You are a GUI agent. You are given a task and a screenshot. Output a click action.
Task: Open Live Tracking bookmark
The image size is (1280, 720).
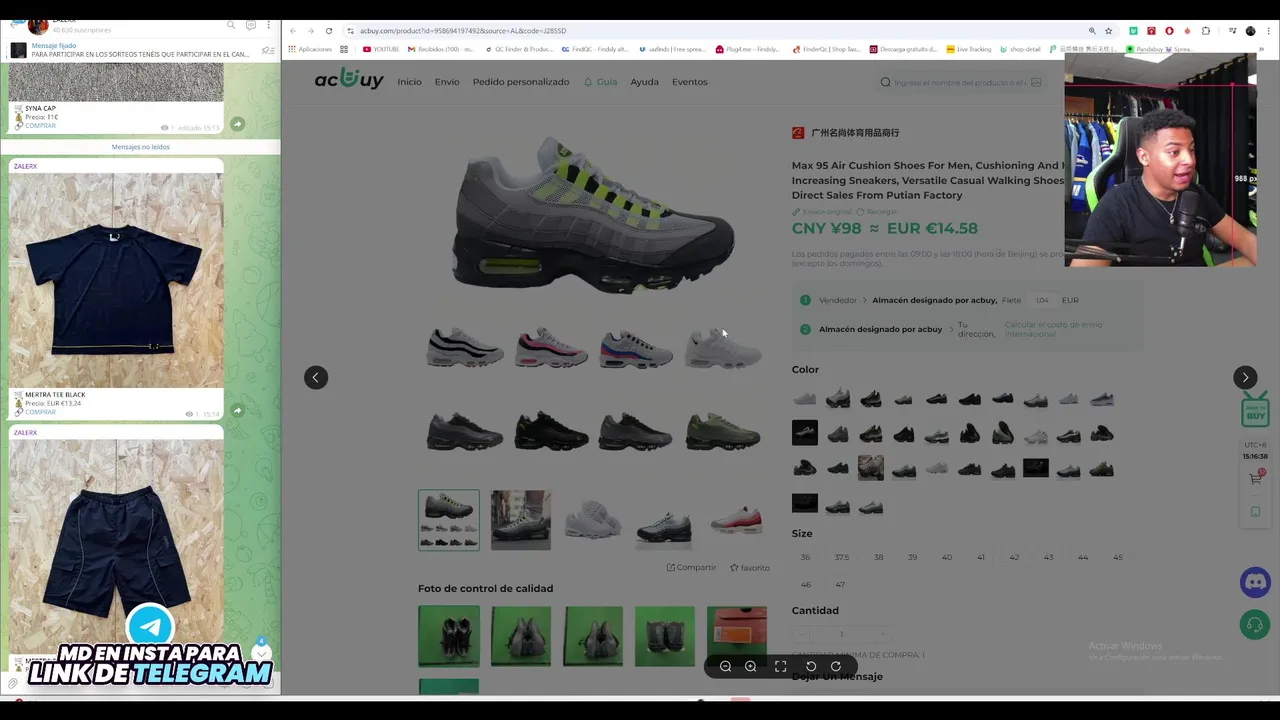[x=968, y=49]
